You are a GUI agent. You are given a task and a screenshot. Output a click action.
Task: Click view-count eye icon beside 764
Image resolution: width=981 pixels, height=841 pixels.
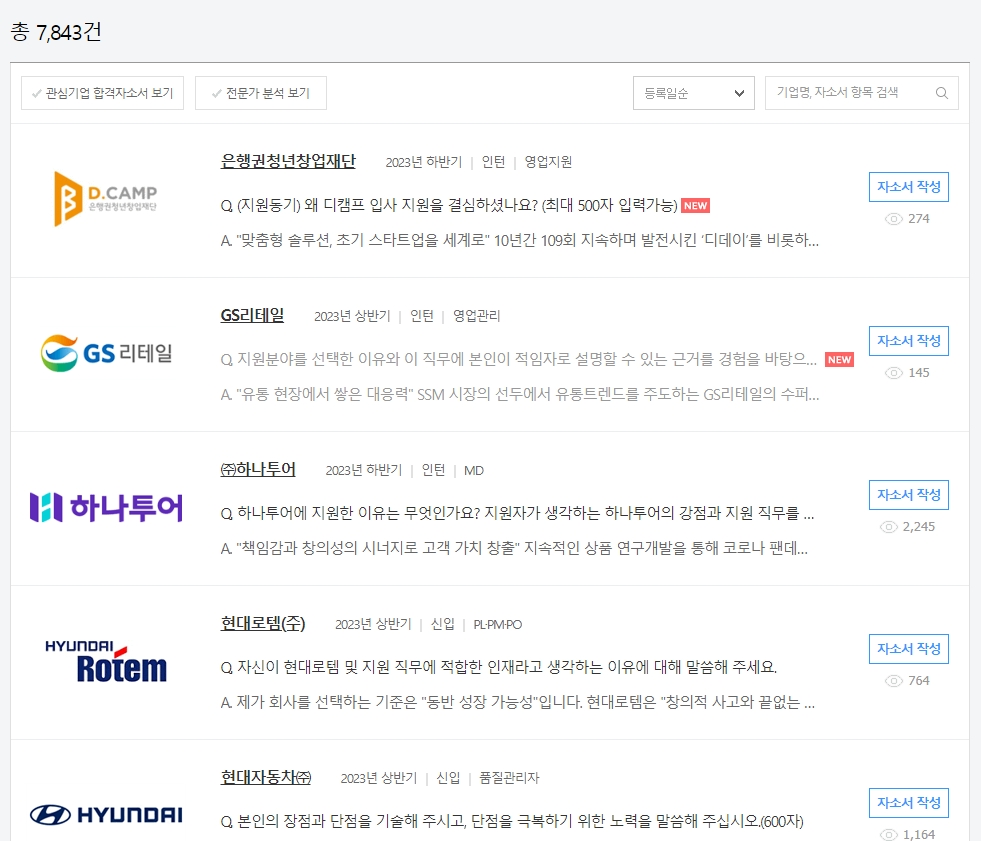coord(893,681)
